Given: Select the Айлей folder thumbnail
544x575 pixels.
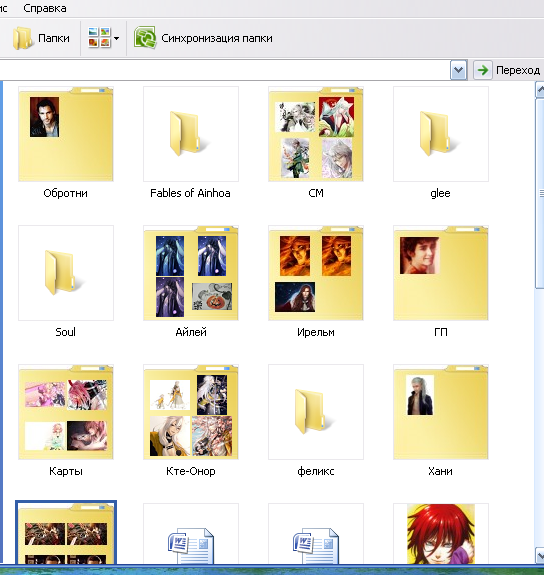Looking at the screenshot, I should [191, 273].
